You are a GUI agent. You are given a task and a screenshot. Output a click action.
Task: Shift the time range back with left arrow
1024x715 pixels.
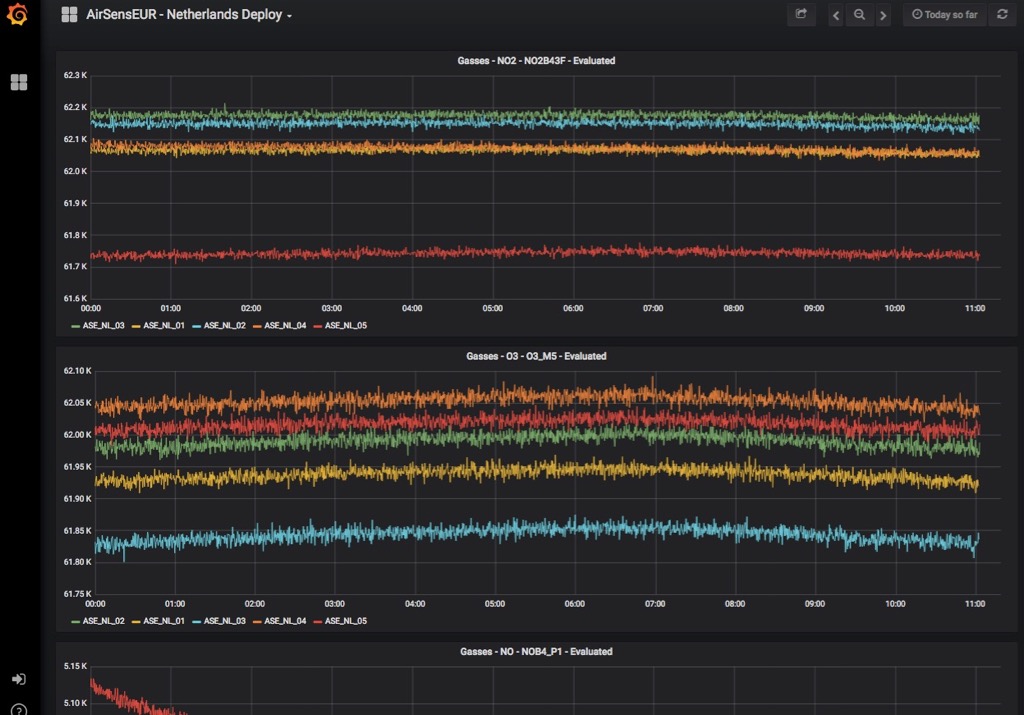pos(836,15)
